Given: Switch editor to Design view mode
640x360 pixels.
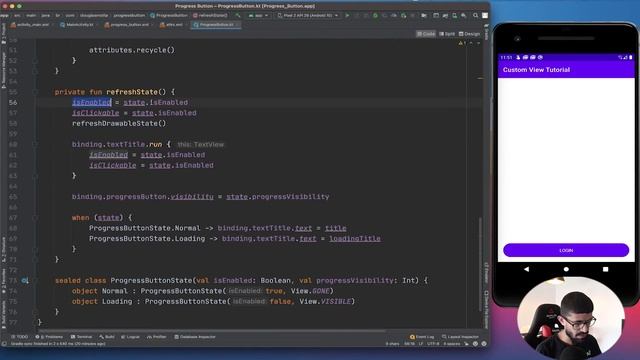Looking at the screenshot, I should (x=469, y=34).
